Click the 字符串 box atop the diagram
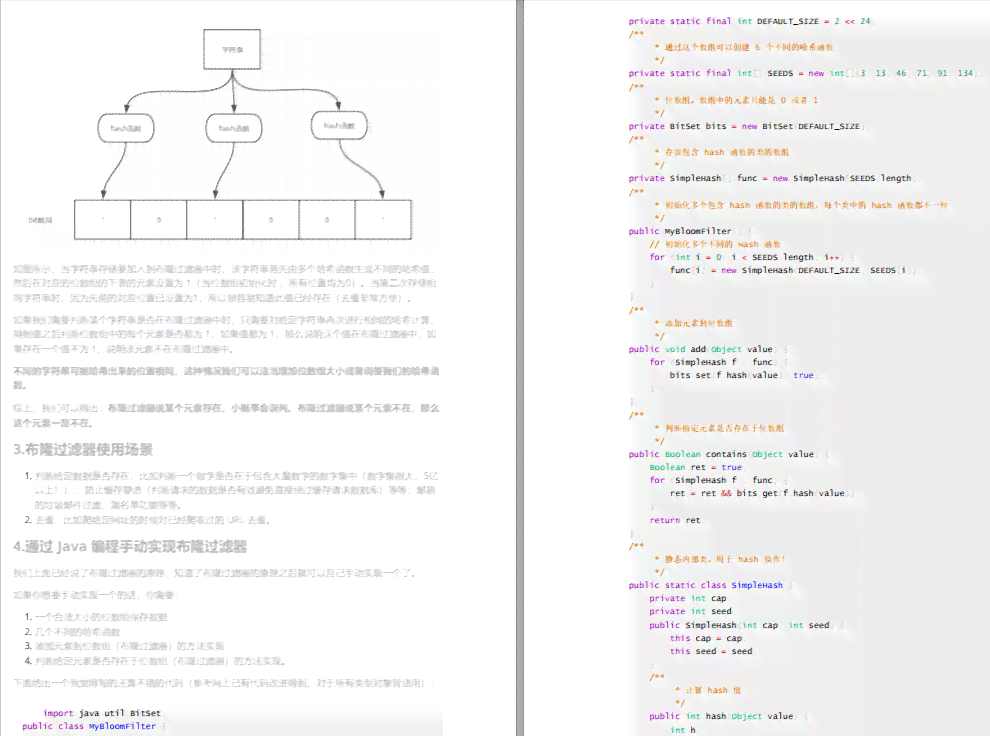 click(x=232, y=49)
